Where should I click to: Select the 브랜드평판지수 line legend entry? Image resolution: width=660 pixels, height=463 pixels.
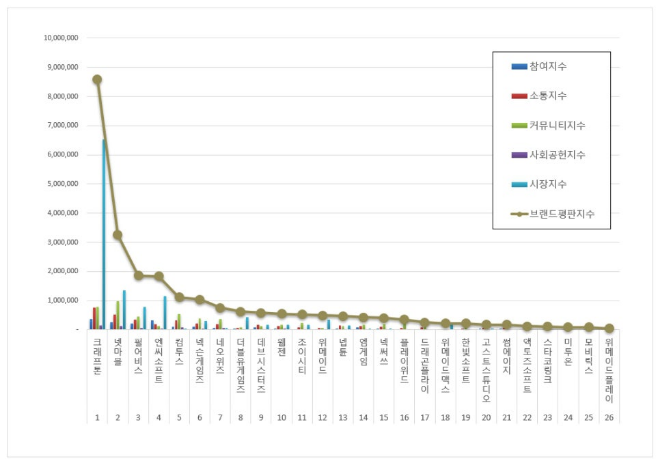[561, 215]
